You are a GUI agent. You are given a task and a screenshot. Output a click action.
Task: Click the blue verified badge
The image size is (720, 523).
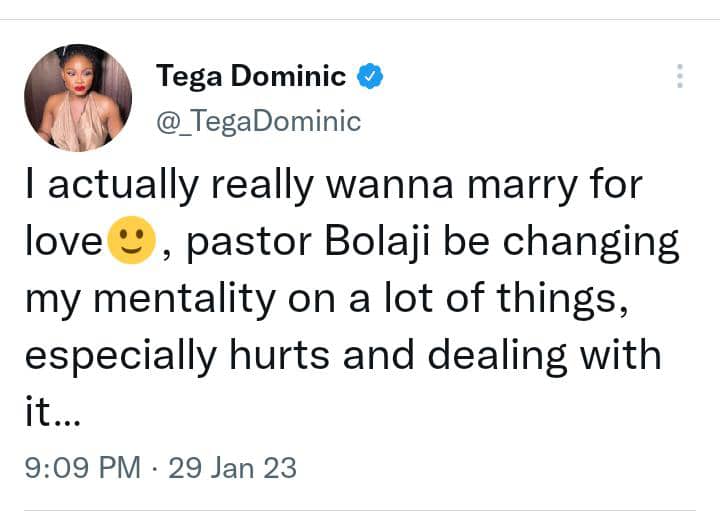tap(371, 75)
